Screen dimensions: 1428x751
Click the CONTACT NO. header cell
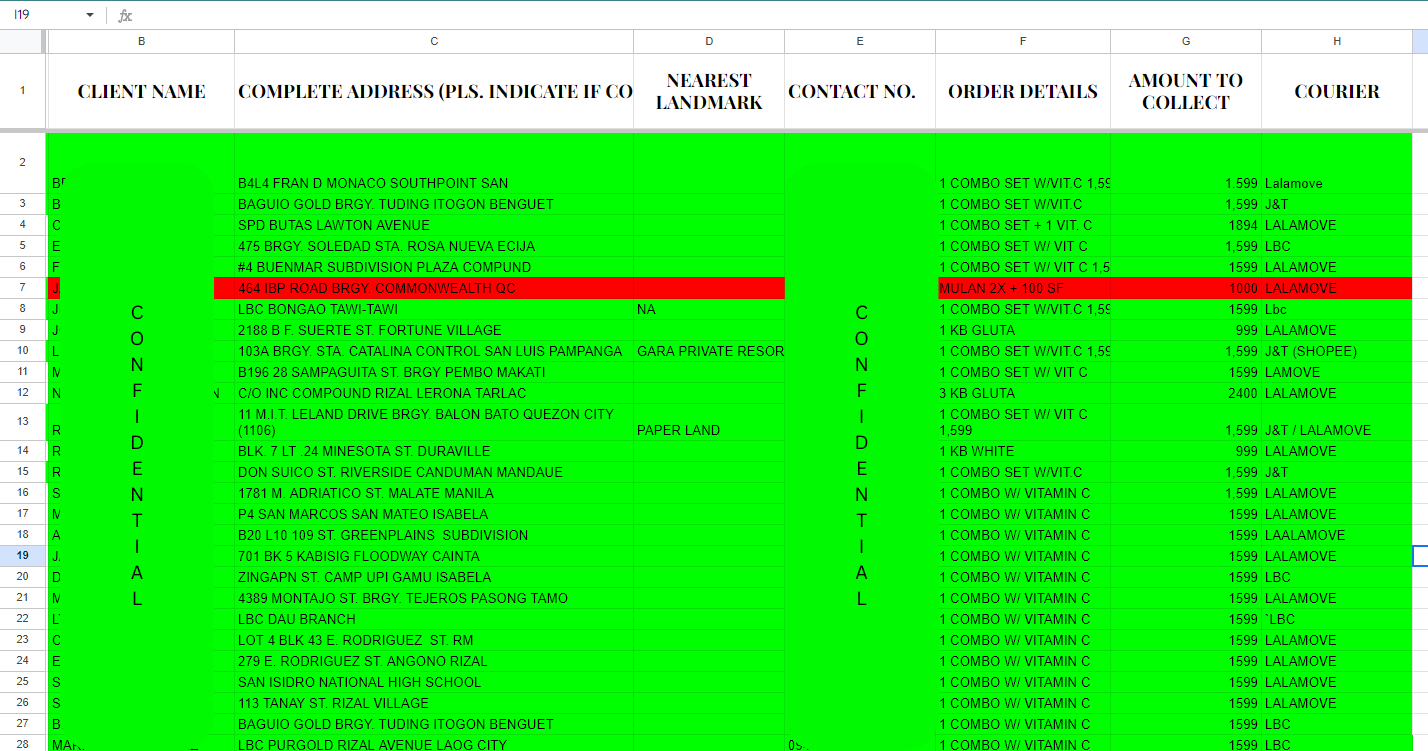pyautogui.click(x=860, y=91)
